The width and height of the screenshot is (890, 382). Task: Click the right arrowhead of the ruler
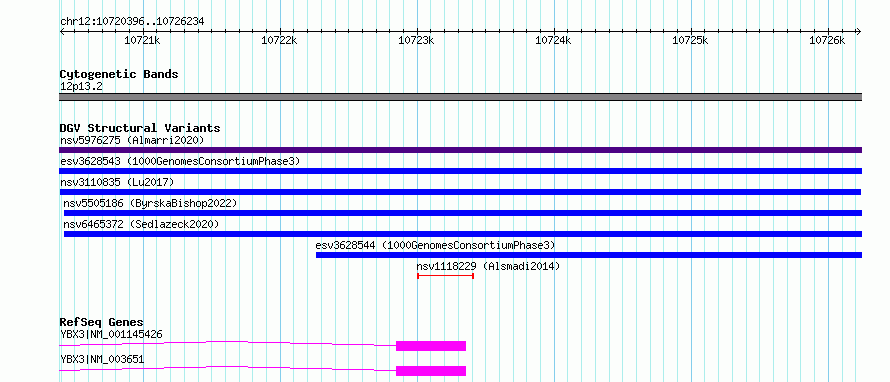(x=859, y=32)
